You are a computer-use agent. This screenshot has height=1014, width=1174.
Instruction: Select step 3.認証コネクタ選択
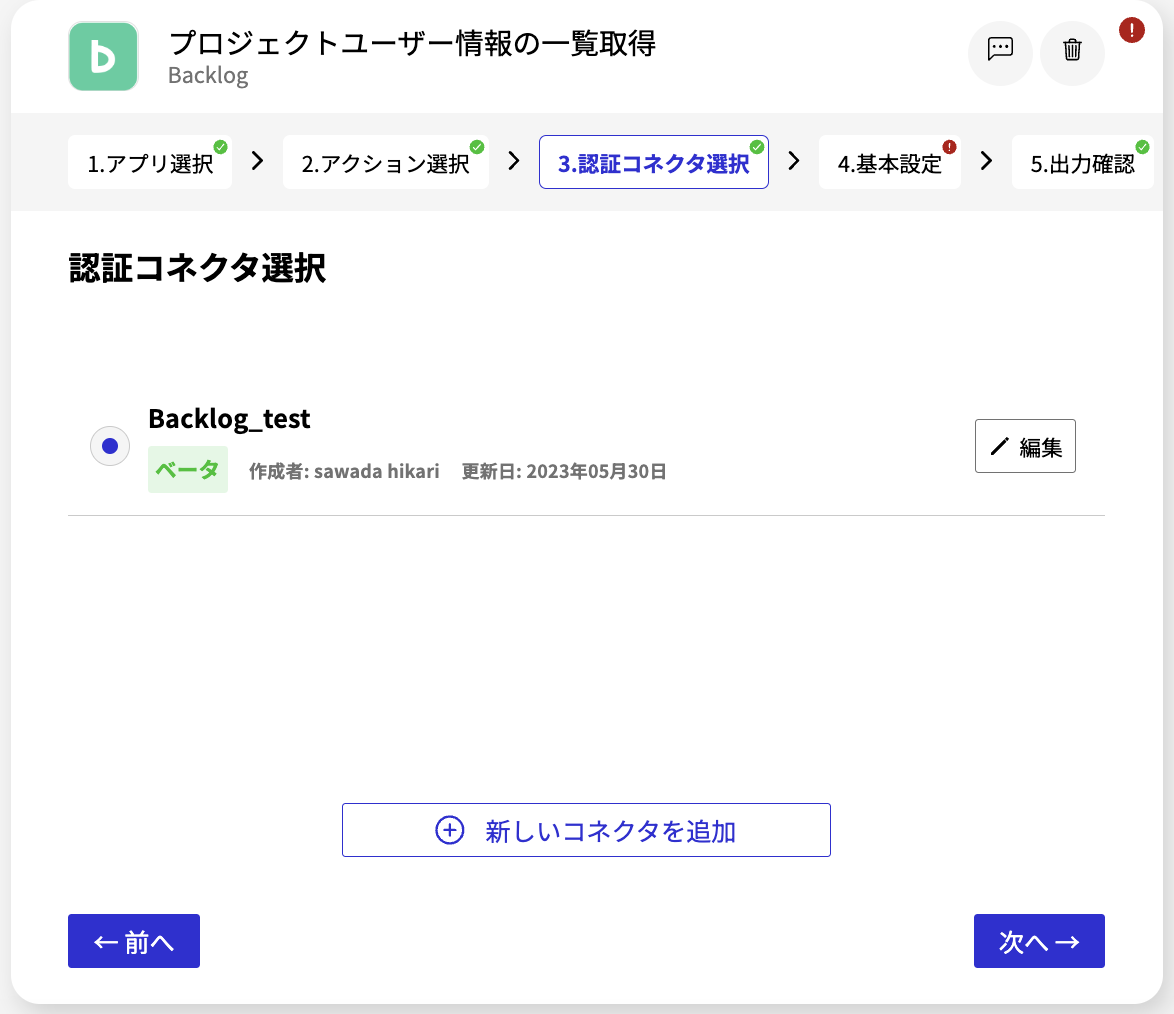pos(654,163)
